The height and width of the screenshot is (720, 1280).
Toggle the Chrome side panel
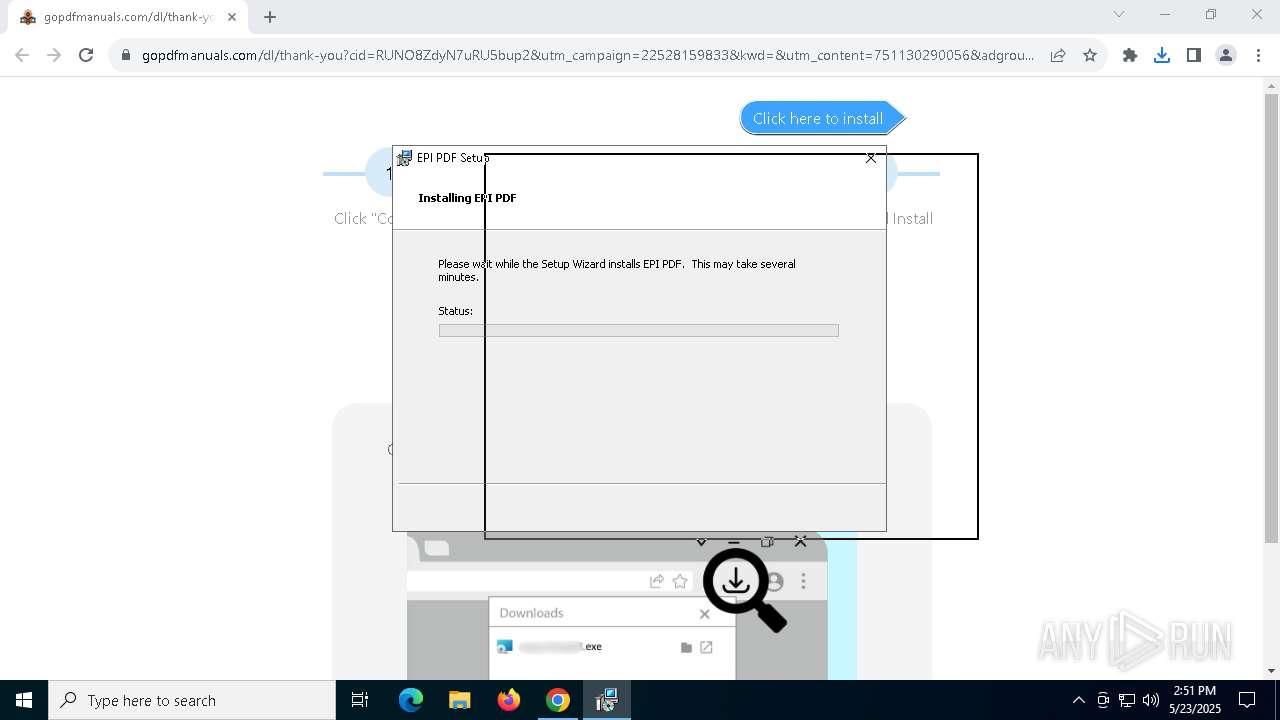click(x=1194, y=55)
